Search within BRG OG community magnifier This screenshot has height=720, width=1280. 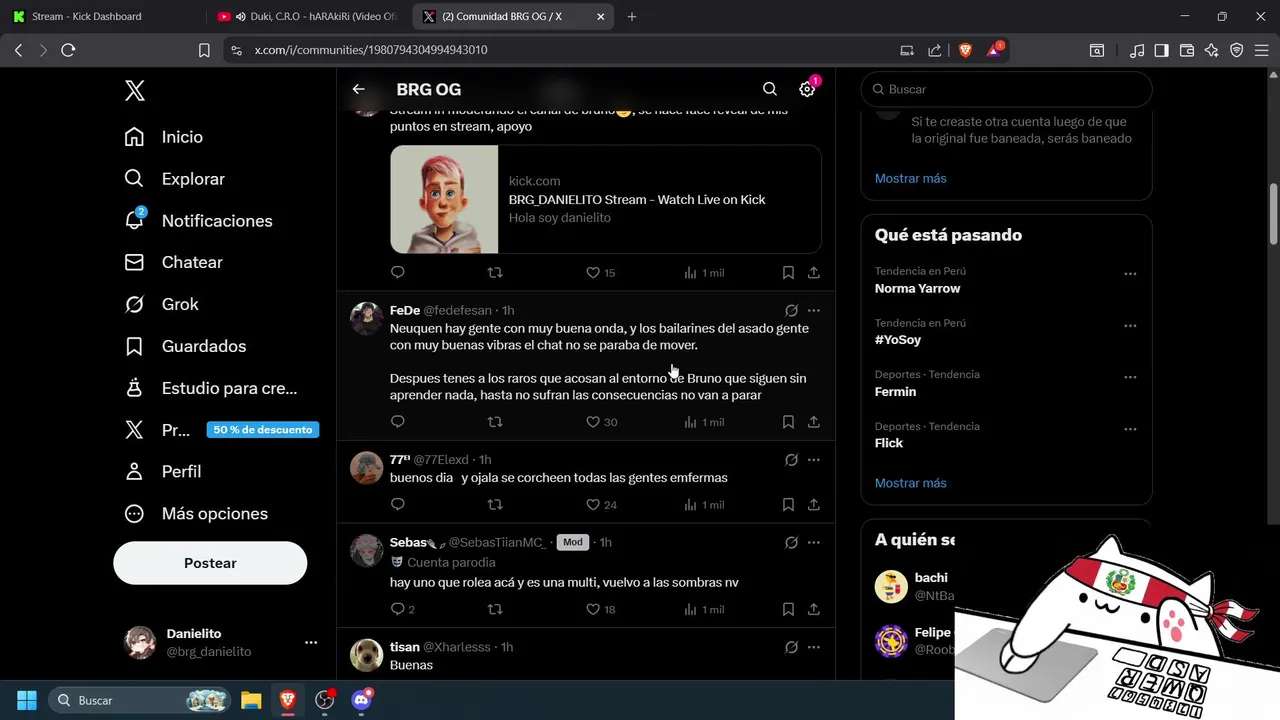click(770, 89)
